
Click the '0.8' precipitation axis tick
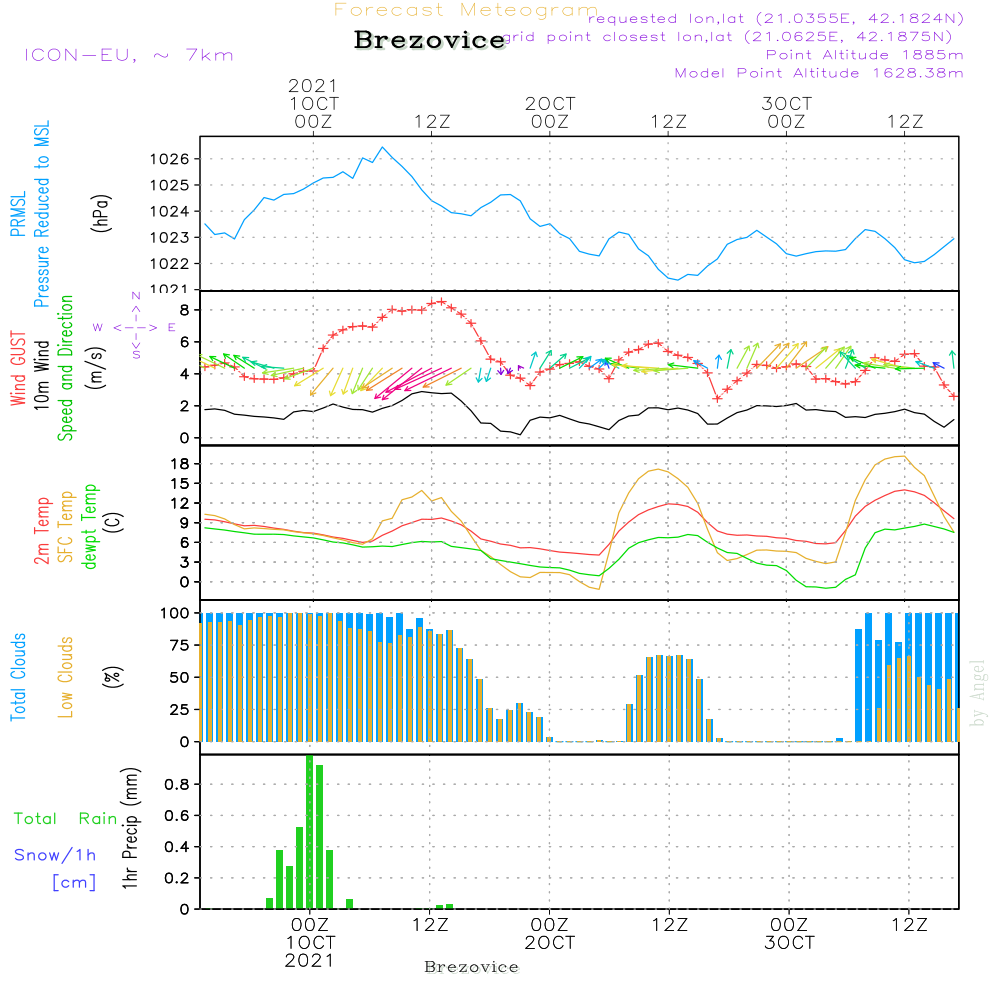pyautogui.click(x=176, y=784)
